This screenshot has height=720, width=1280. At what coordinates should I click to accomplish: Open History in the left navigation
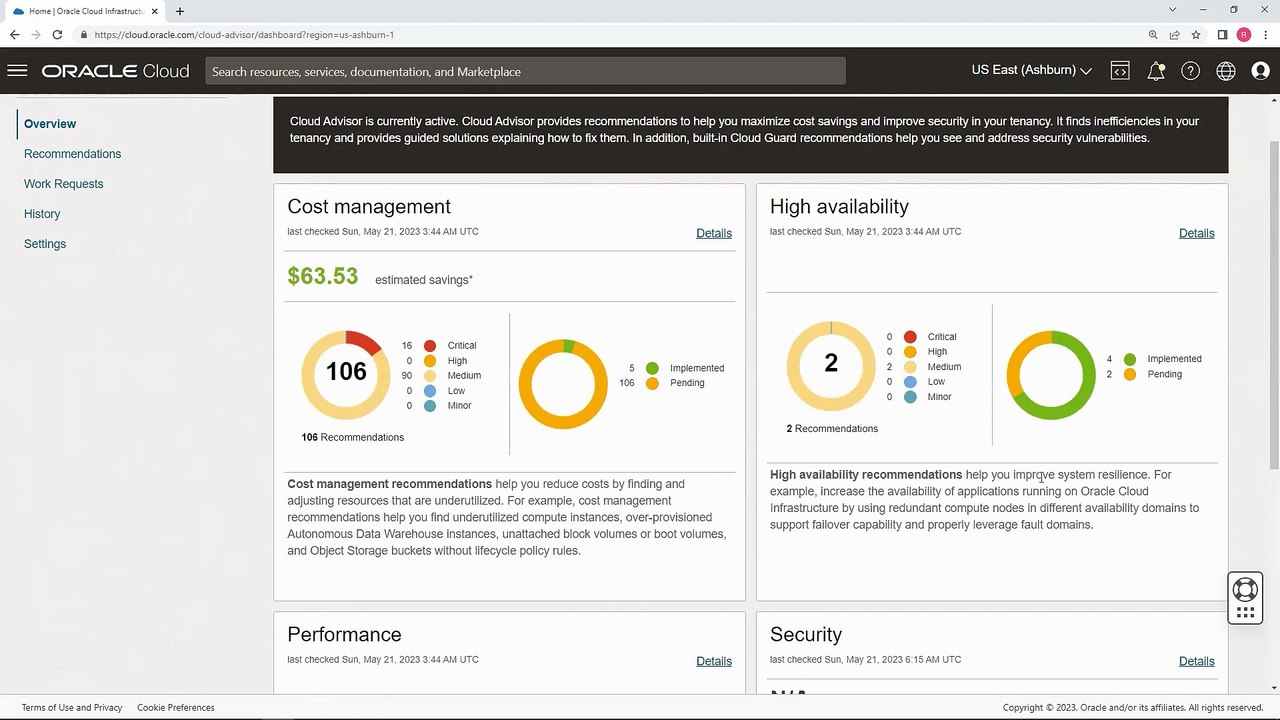pos(42,214)
